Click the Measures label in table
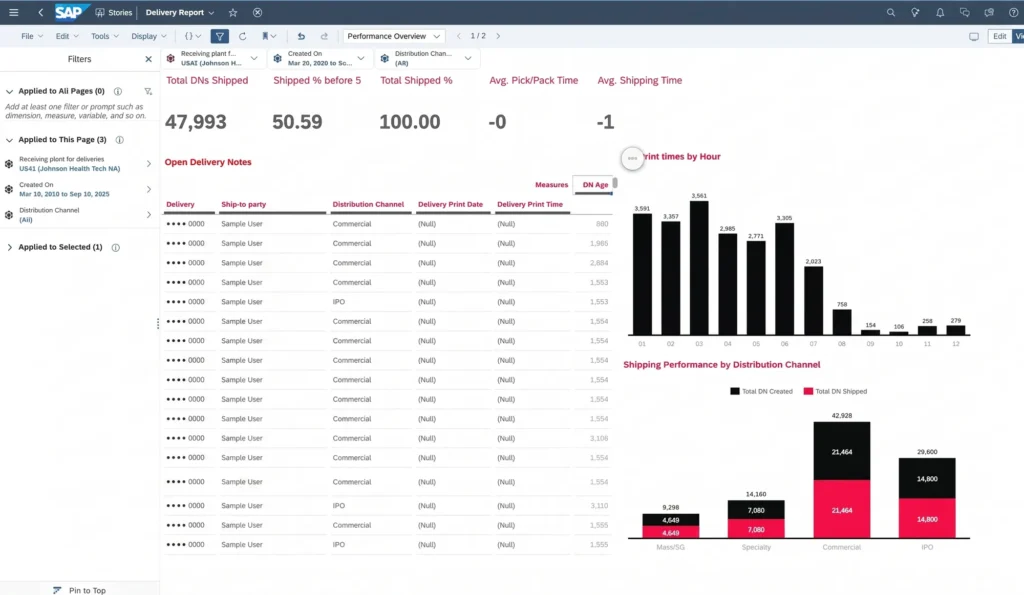This screenshot has width=1024, height=595. click(x=551, y=185)
